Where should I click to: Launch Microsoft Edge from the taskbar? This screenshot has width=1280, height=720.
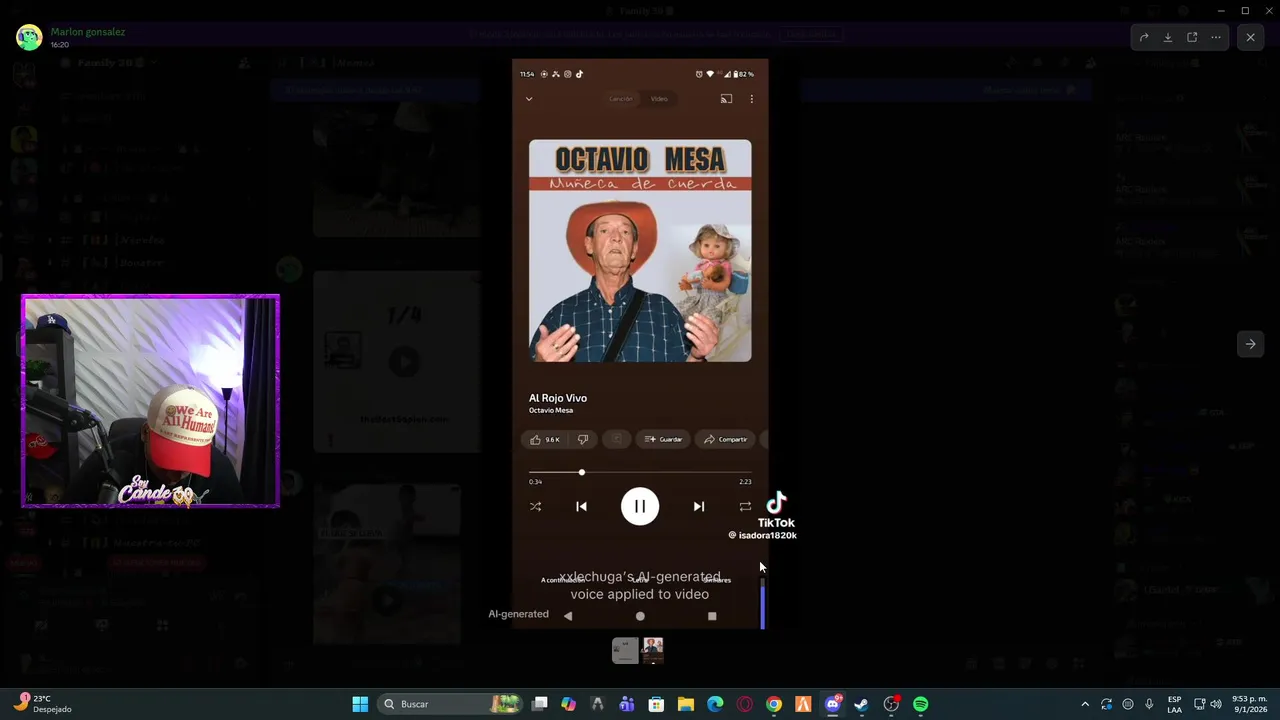715,704
